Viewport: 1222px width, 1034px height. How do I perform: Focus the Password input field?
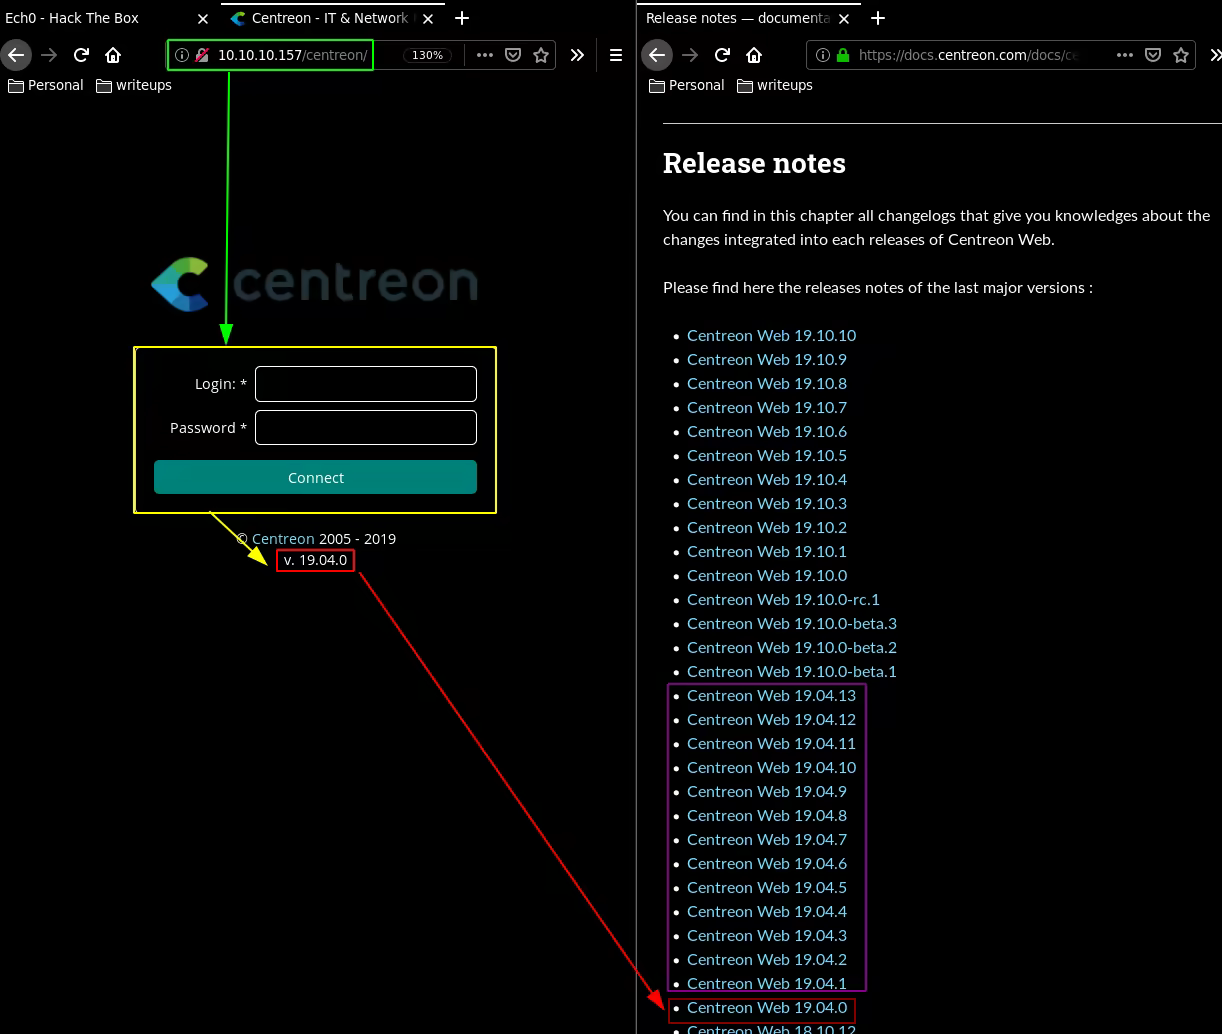coord(366,428)
